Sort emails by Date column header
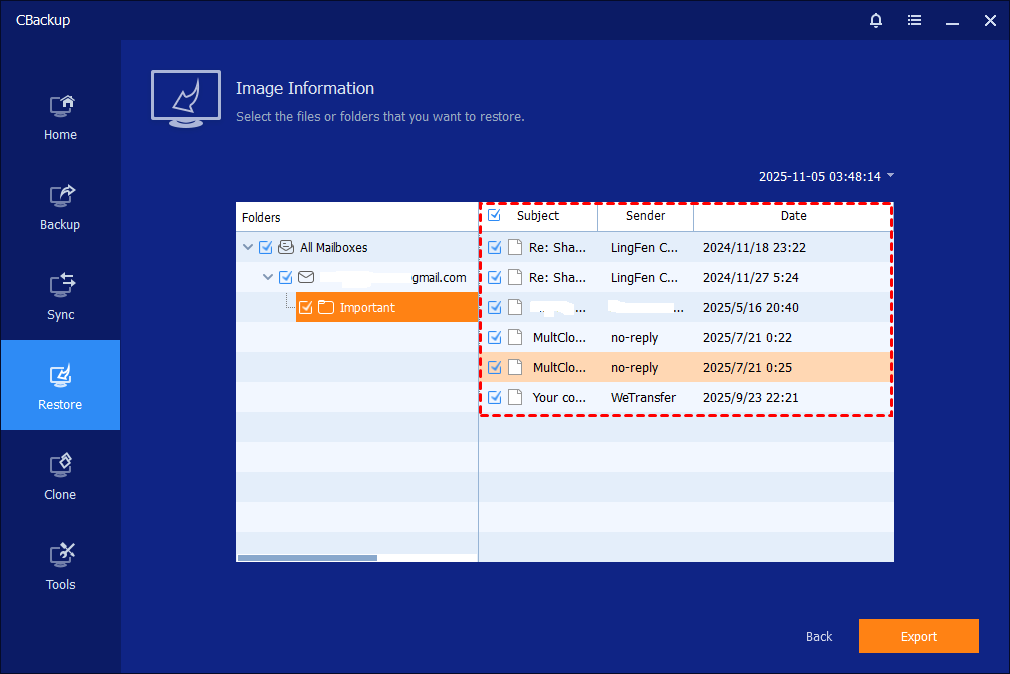Screen dimensions: 1010x674 (793, 216)
